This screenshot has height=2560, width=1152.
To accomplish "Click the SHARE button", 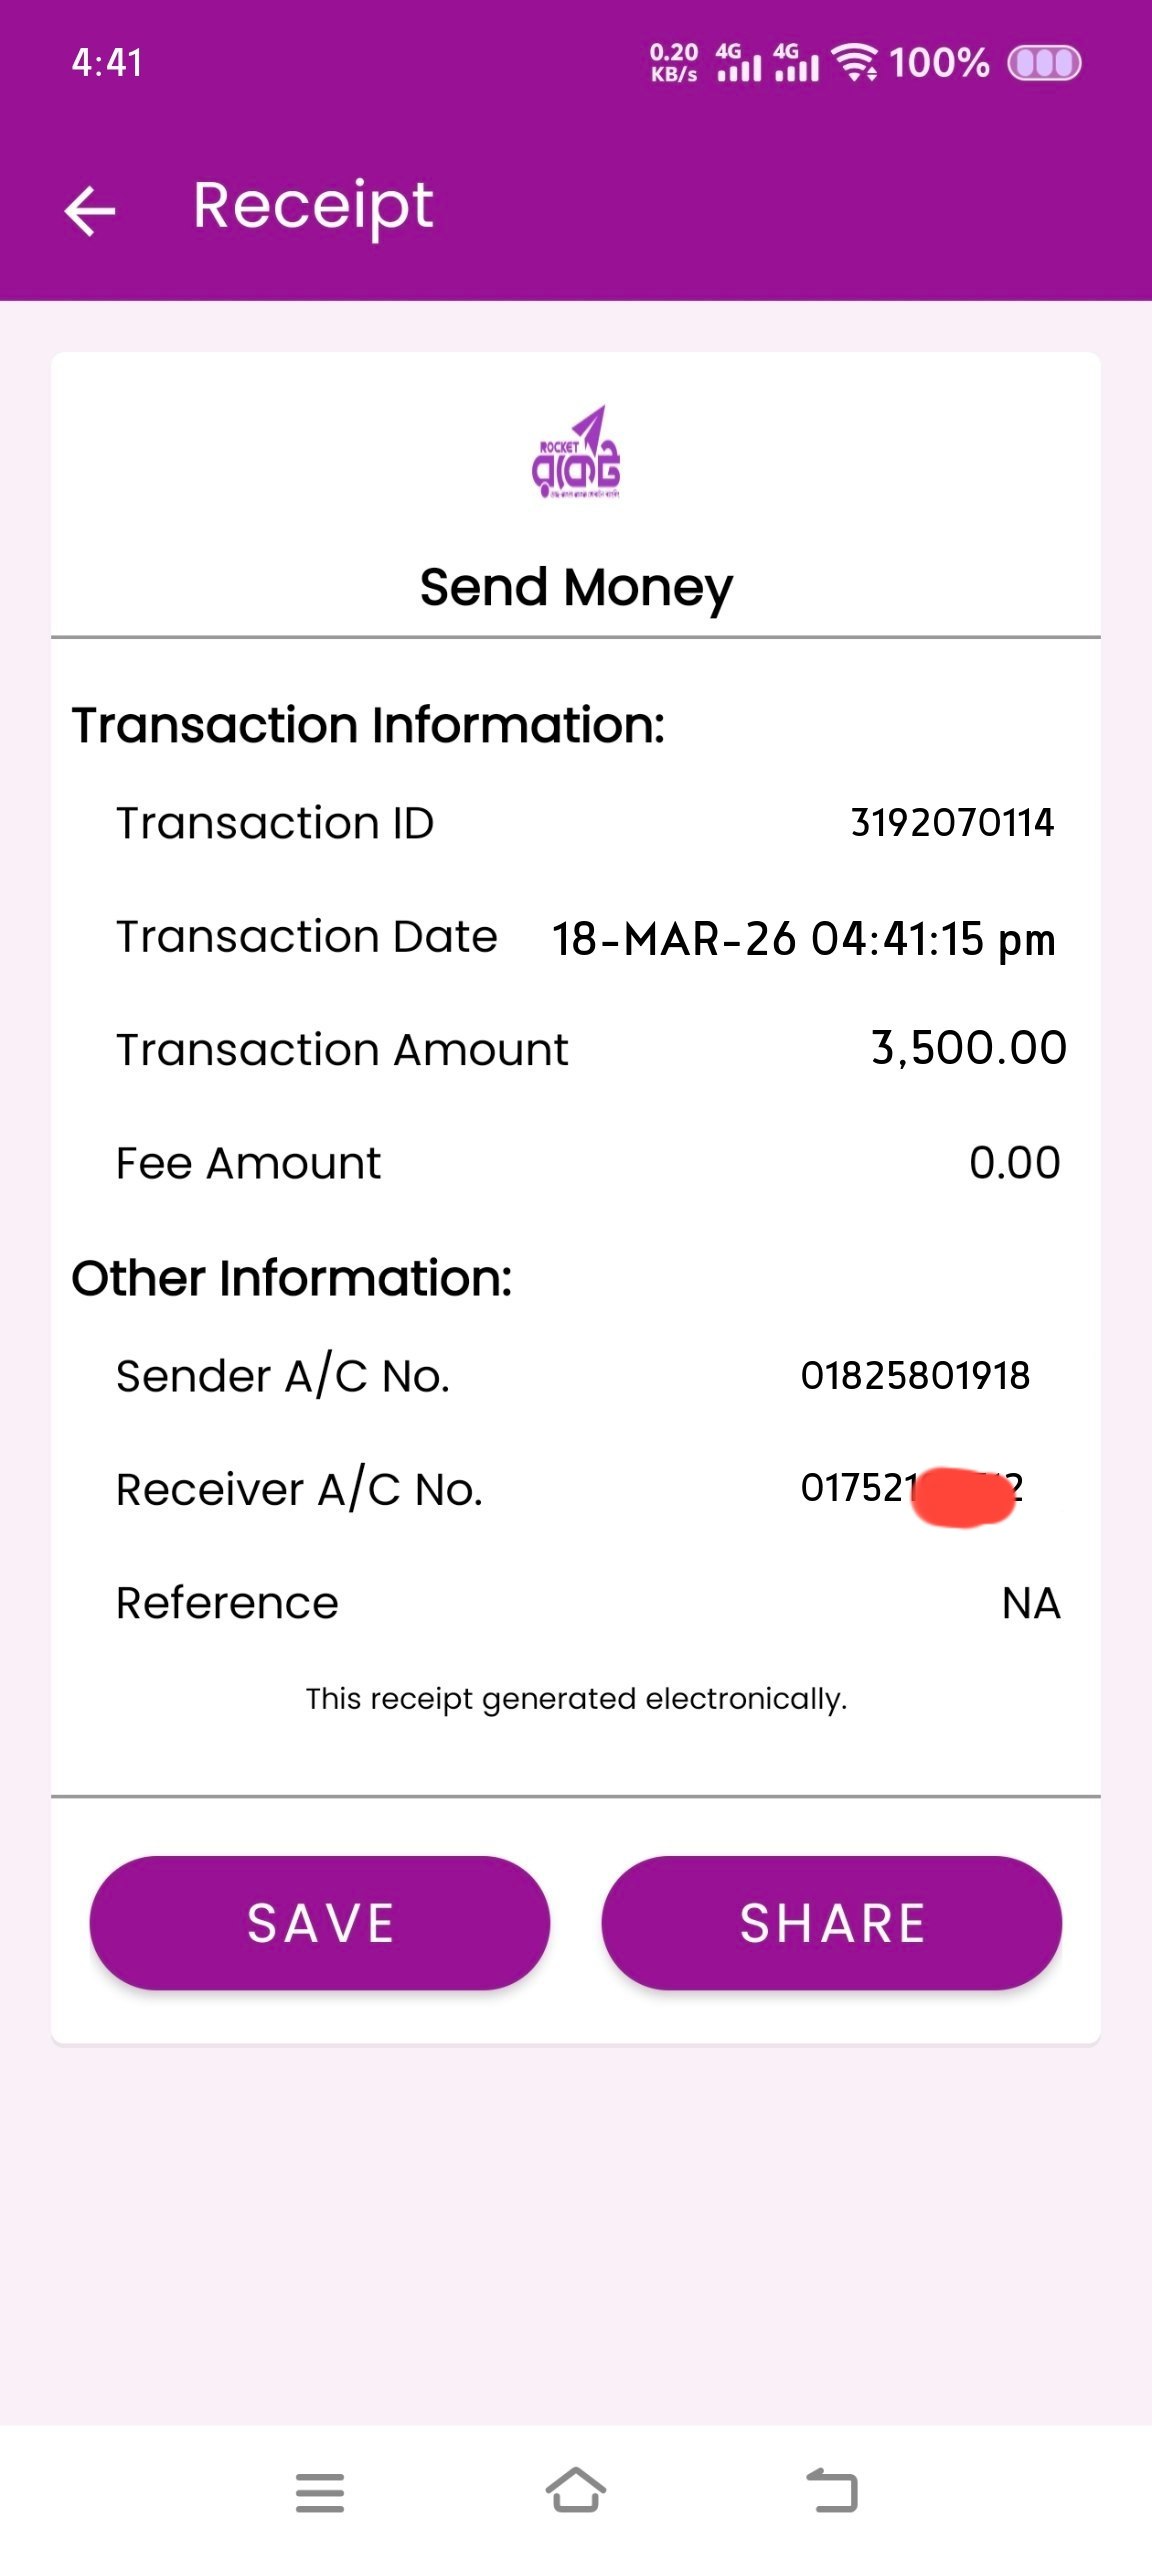I will pos(831,1922).
